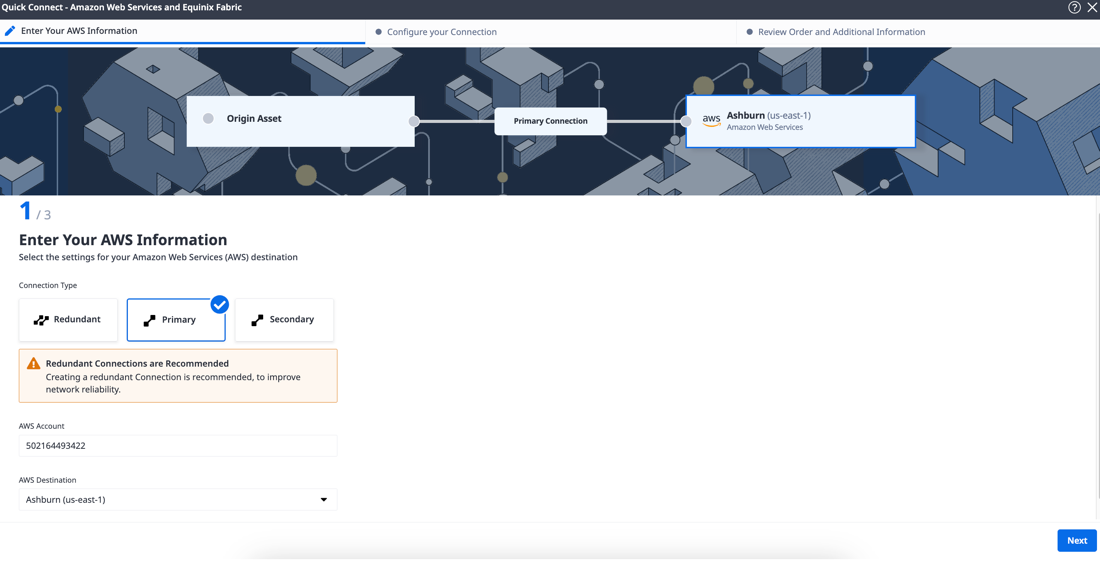1100x562 pixels.
Task: Click the Amazon Web Services subtitle in destination card
Action: pyautogui.click(x=765, y=128)
